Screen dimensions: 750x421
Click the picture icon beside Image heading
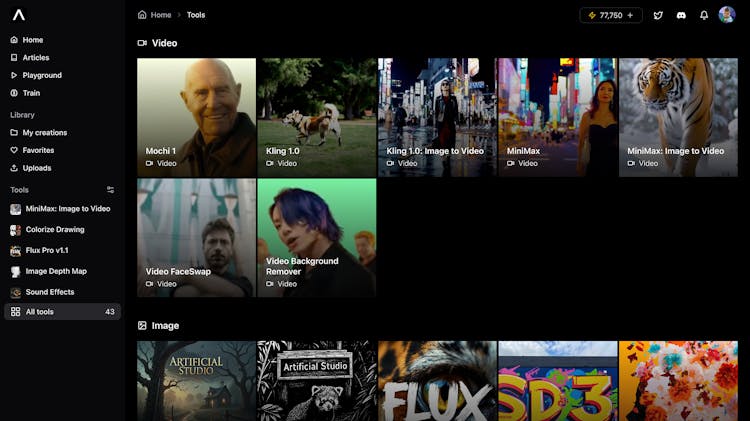(142, 326)
